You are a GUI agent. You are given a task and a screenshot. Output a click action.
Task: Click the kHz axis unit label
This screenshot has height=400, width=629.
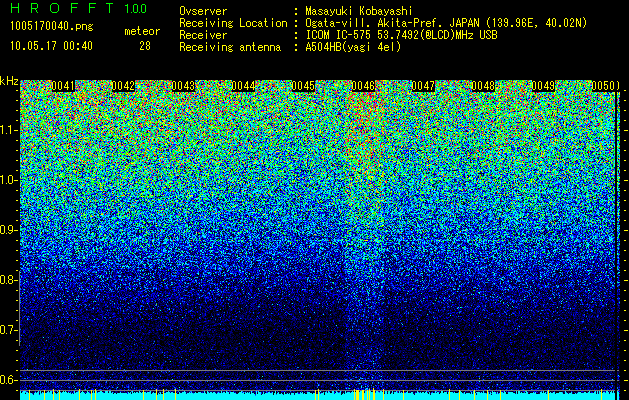9,81
